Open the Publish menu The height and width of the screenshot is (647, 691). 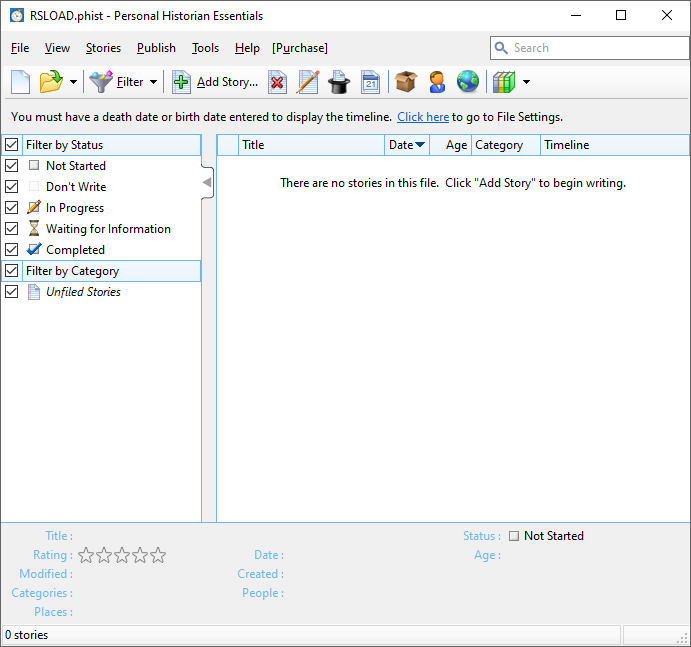click(156, 48)
